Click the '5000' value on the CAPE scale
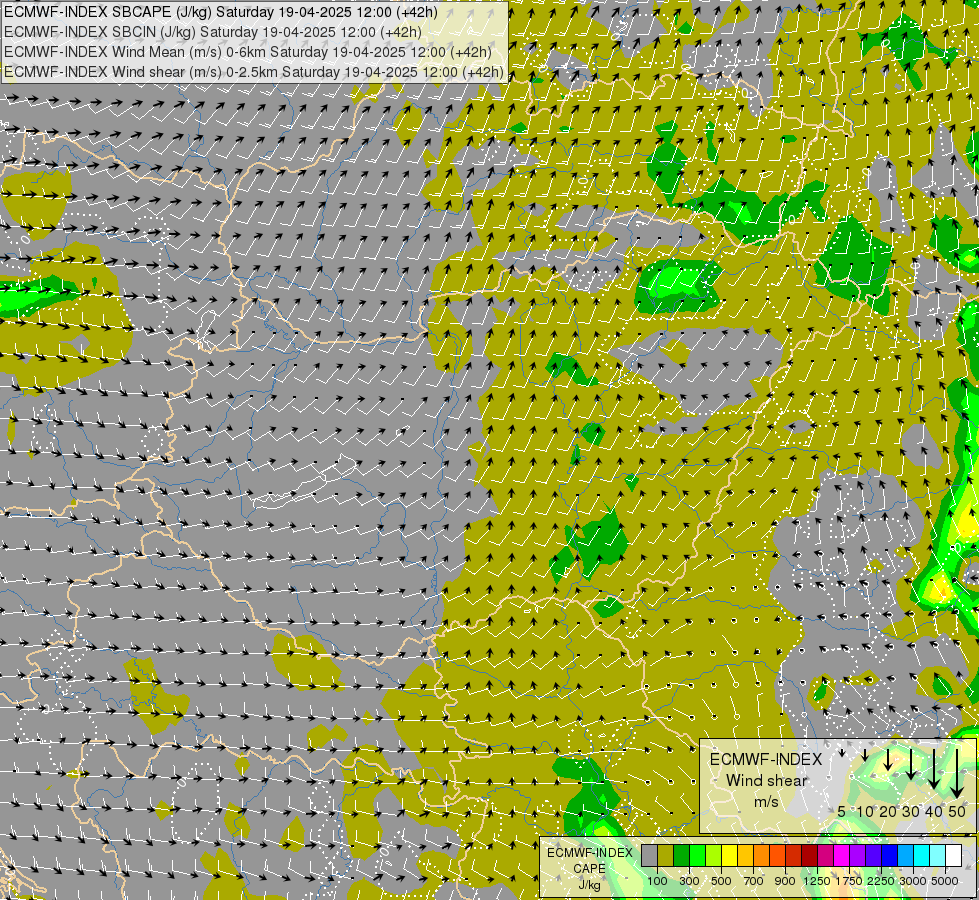The height and width of the screenshot is (900, 979). point(945,881)
